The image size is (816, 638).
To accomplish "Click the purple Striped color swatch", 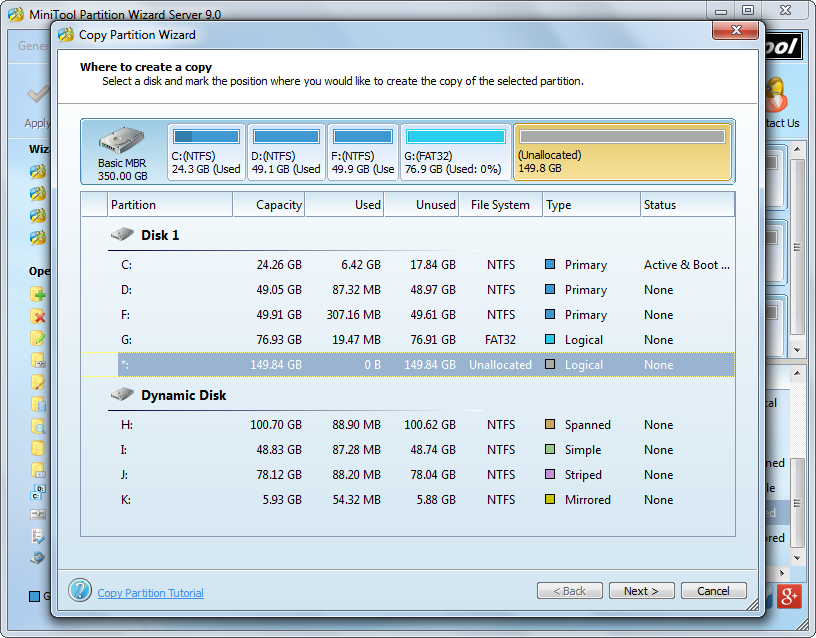I will point(550,474).
